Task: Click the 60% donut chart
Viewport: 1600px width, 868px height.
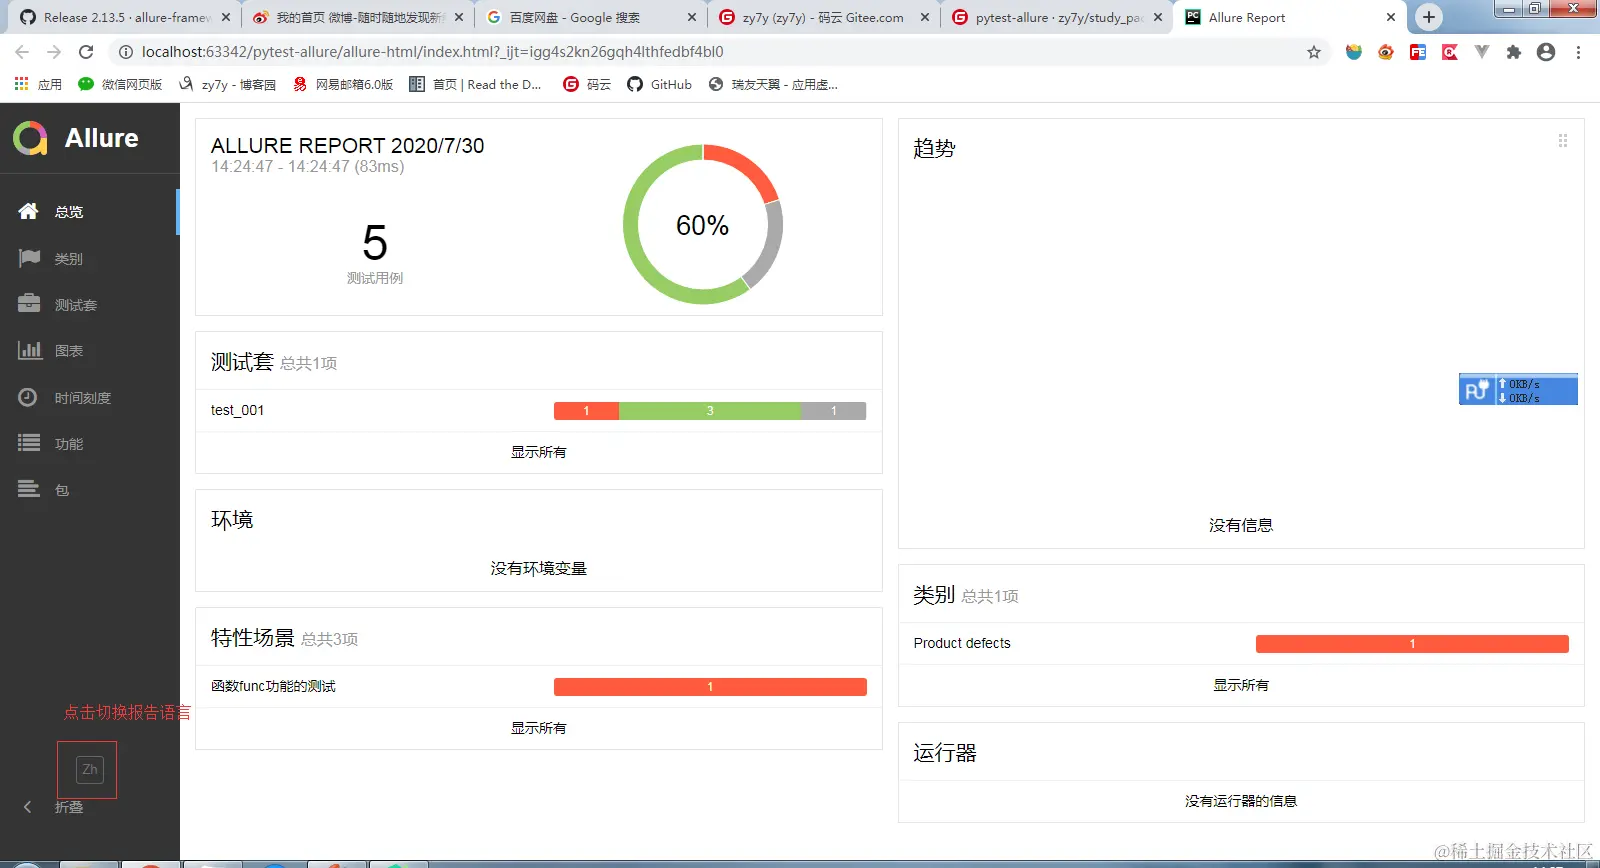Action: tap(703, 225)
